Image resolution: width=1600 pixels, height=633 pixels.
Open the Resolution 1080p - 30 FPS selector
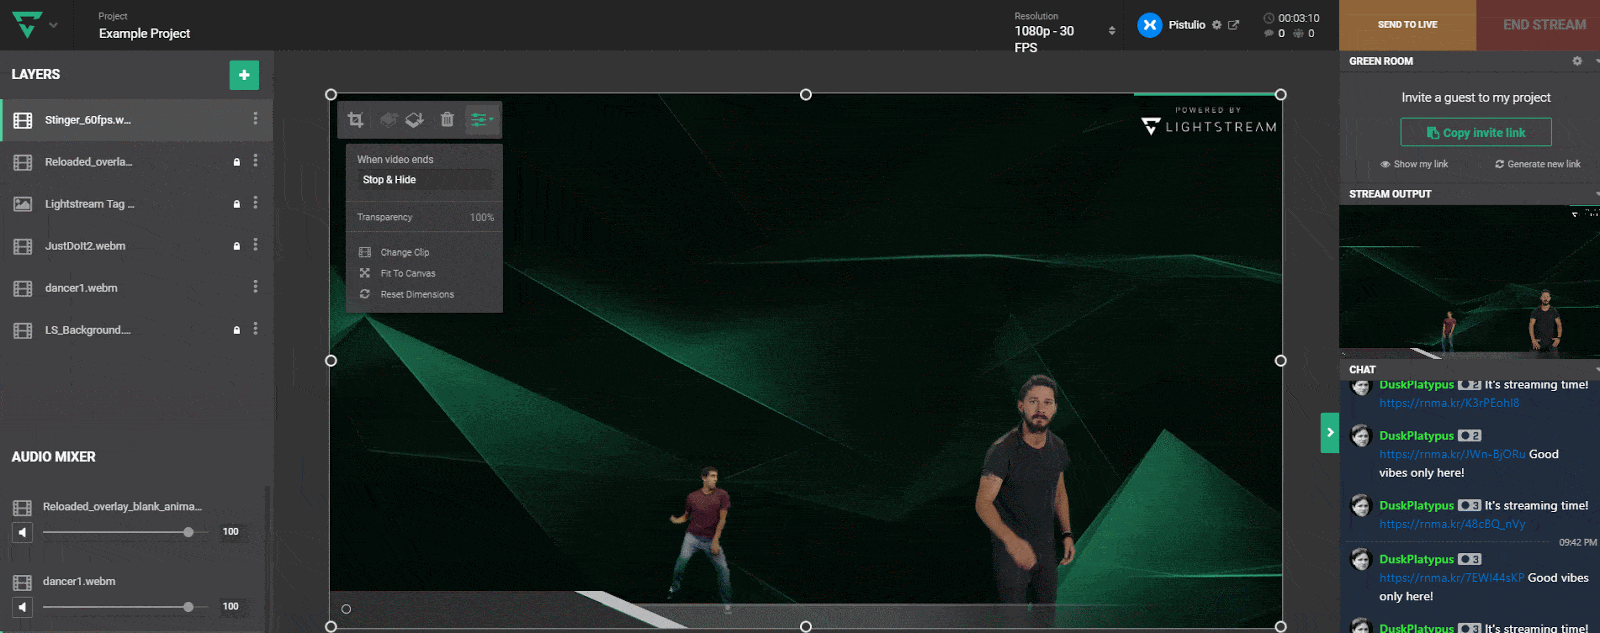1065,32
